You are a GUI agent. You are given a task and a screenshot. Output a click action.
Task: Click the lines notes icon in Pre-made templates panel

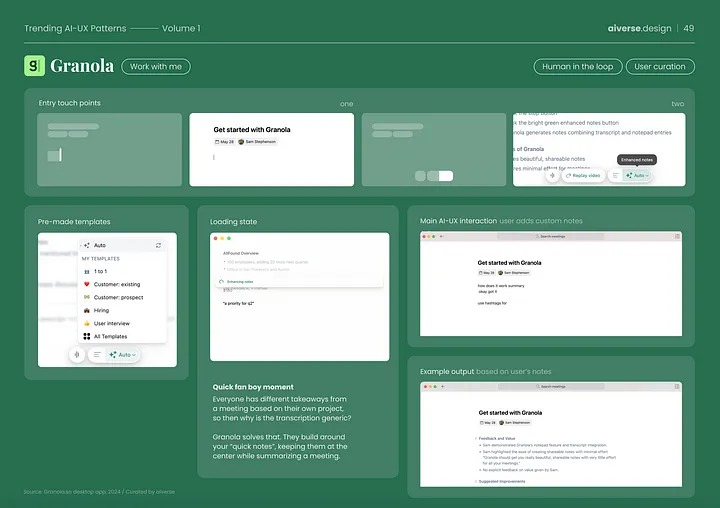click(x=97, y=355)
